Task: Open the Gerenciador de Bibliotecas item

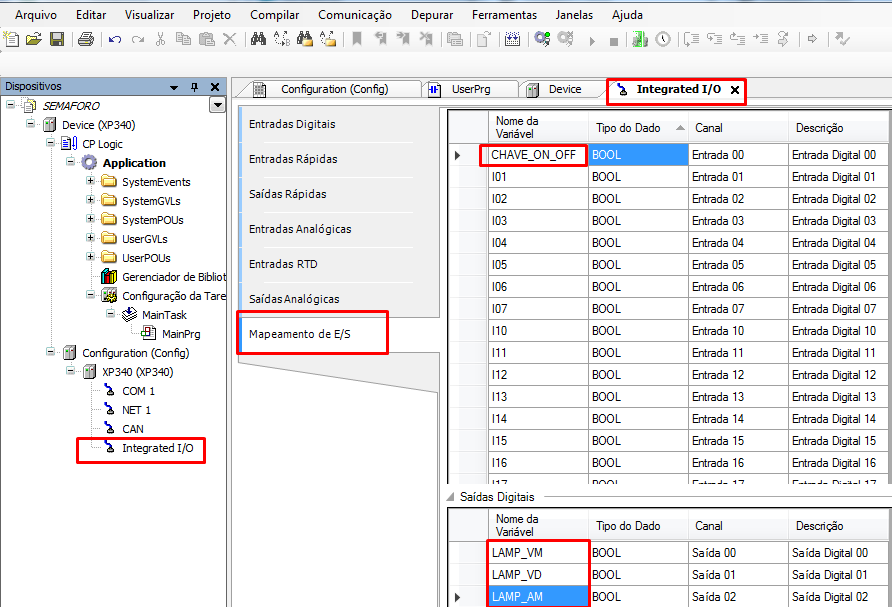Action: point(172,277)
